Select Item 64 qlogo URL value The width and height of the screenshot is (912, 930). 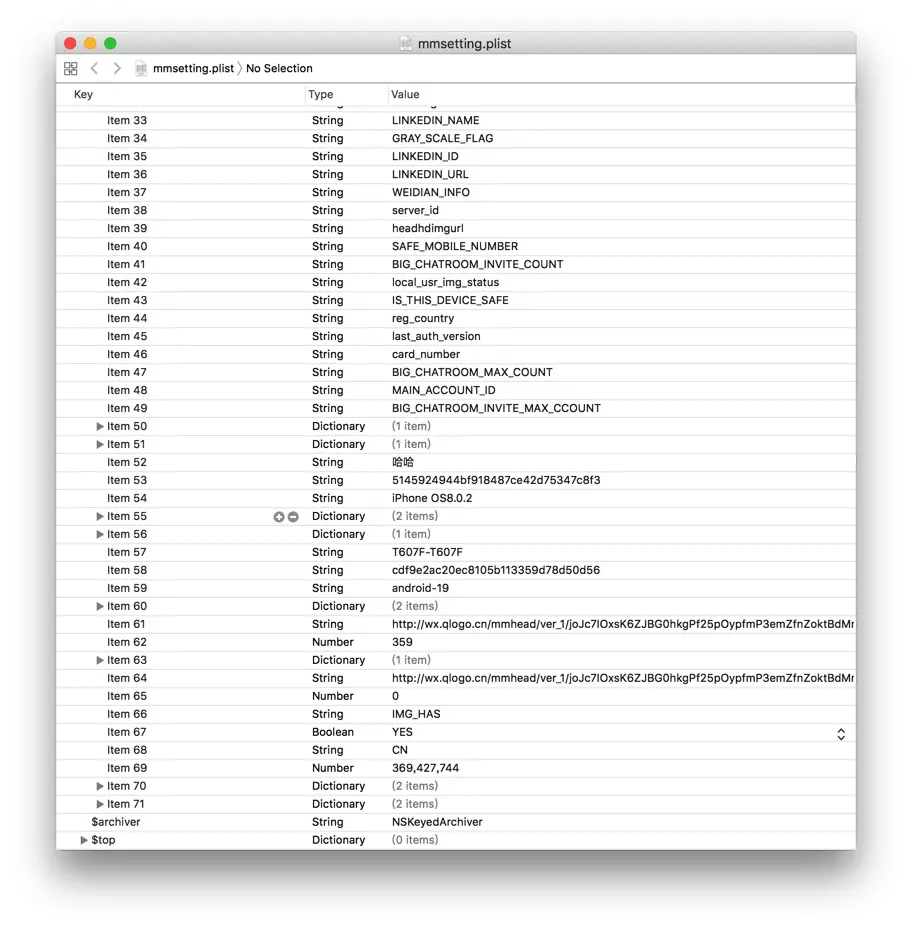623,678
